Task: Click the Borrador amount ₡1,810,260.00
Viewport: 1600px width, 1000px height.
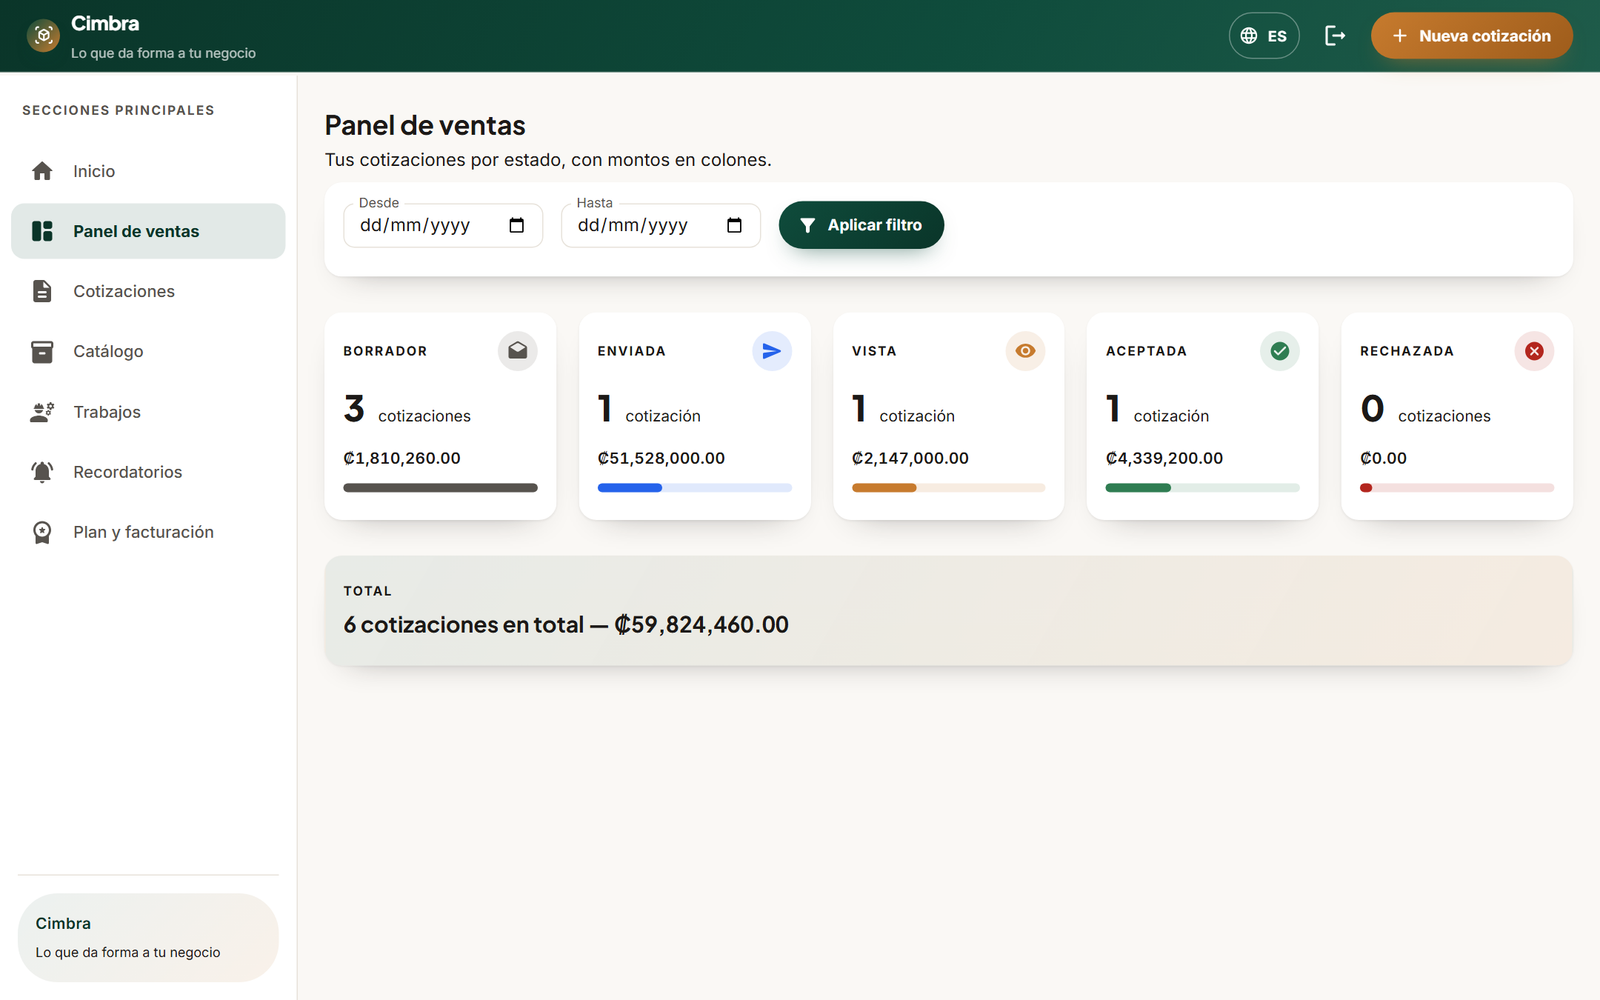Action: click(x=402, y=458)
